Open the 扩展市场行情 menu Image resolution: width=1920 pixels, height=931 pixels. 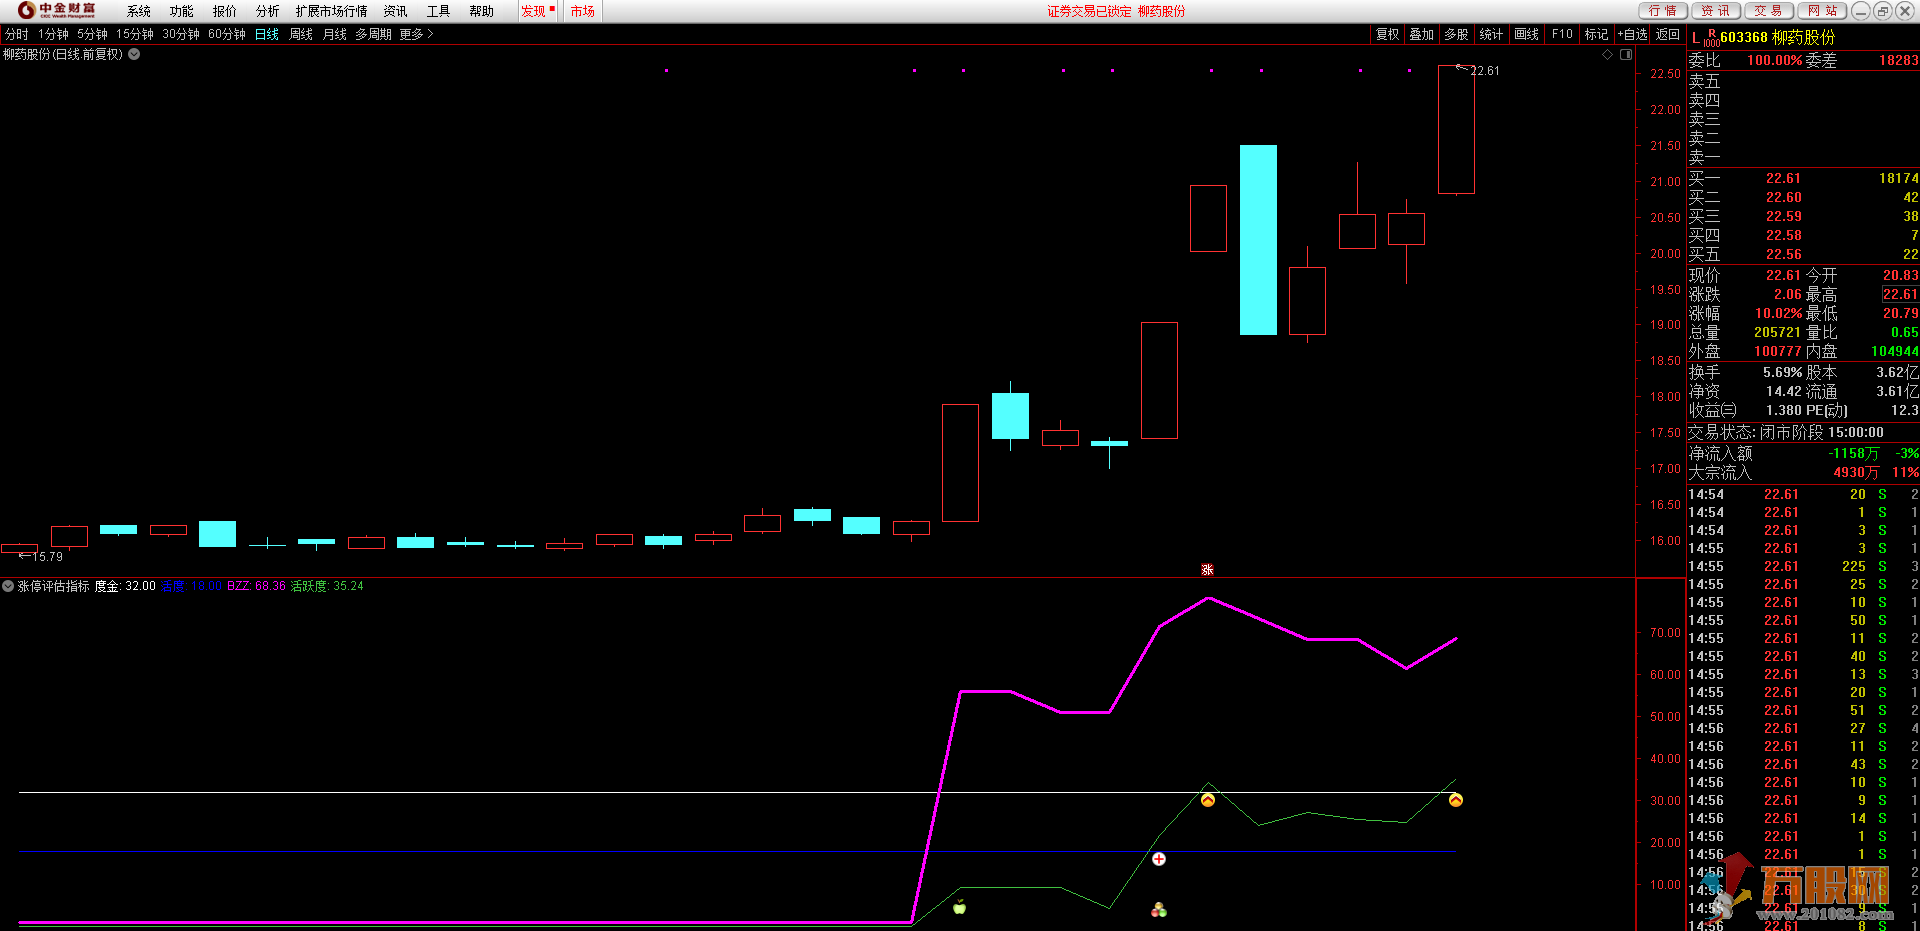tap(331, 11)
